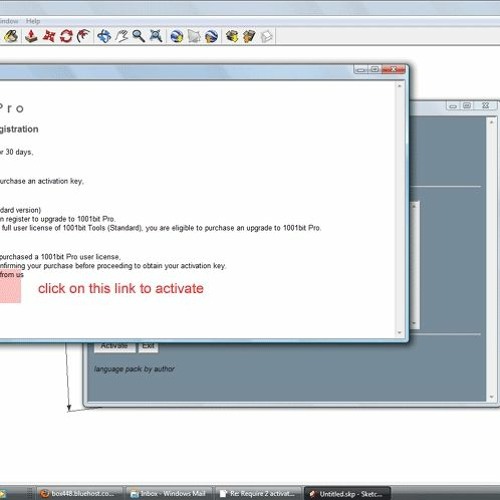Select the Rotate tool
This screenshot has height=500, width=500.
point(66,36)
